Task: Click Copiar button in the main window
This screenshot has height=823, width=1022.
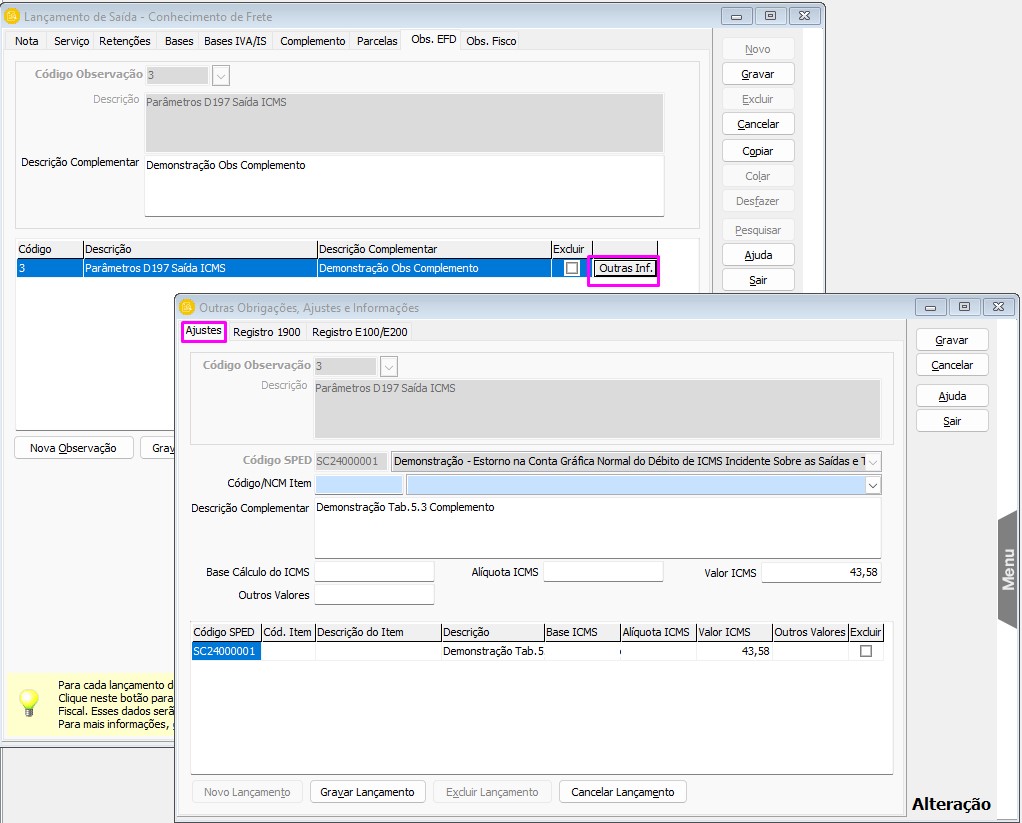Action: point(757,151)
